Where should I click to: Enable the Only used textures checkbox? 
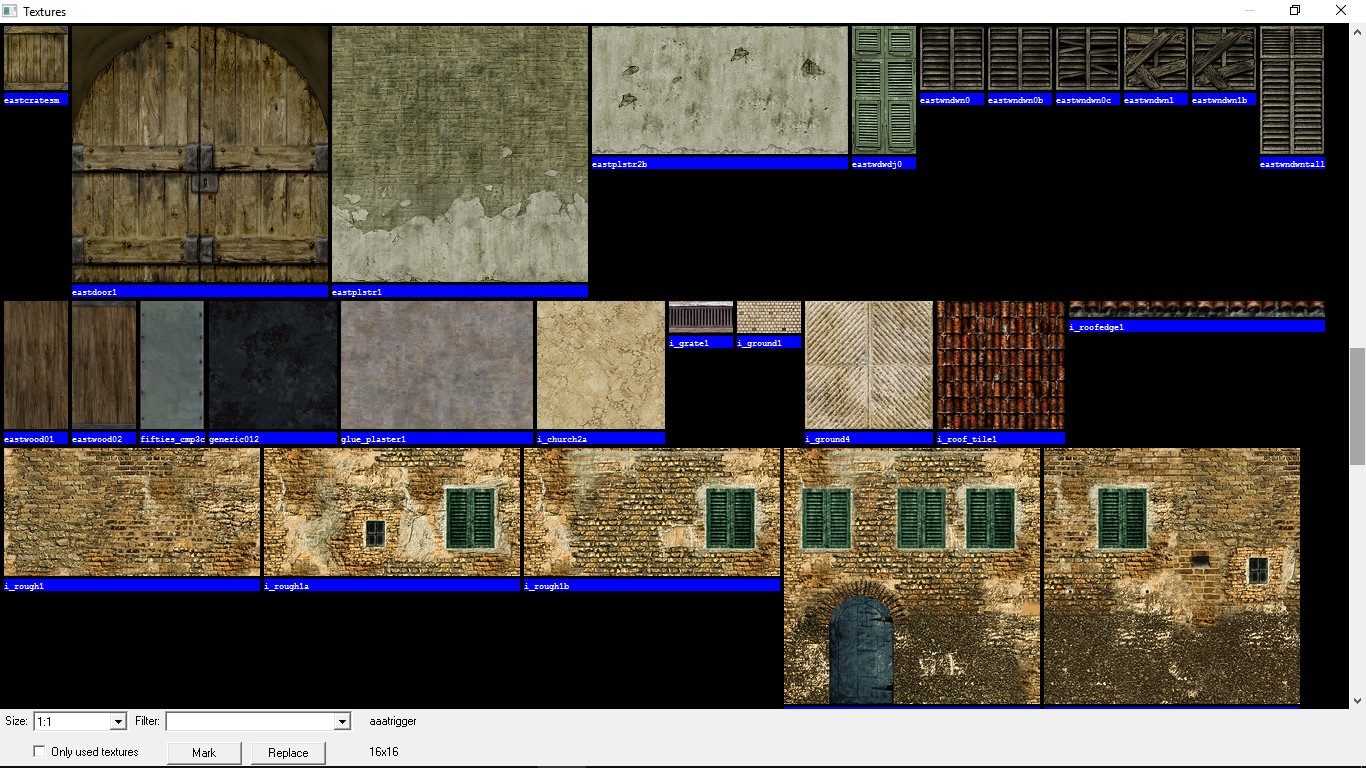(x=40, y=752)
